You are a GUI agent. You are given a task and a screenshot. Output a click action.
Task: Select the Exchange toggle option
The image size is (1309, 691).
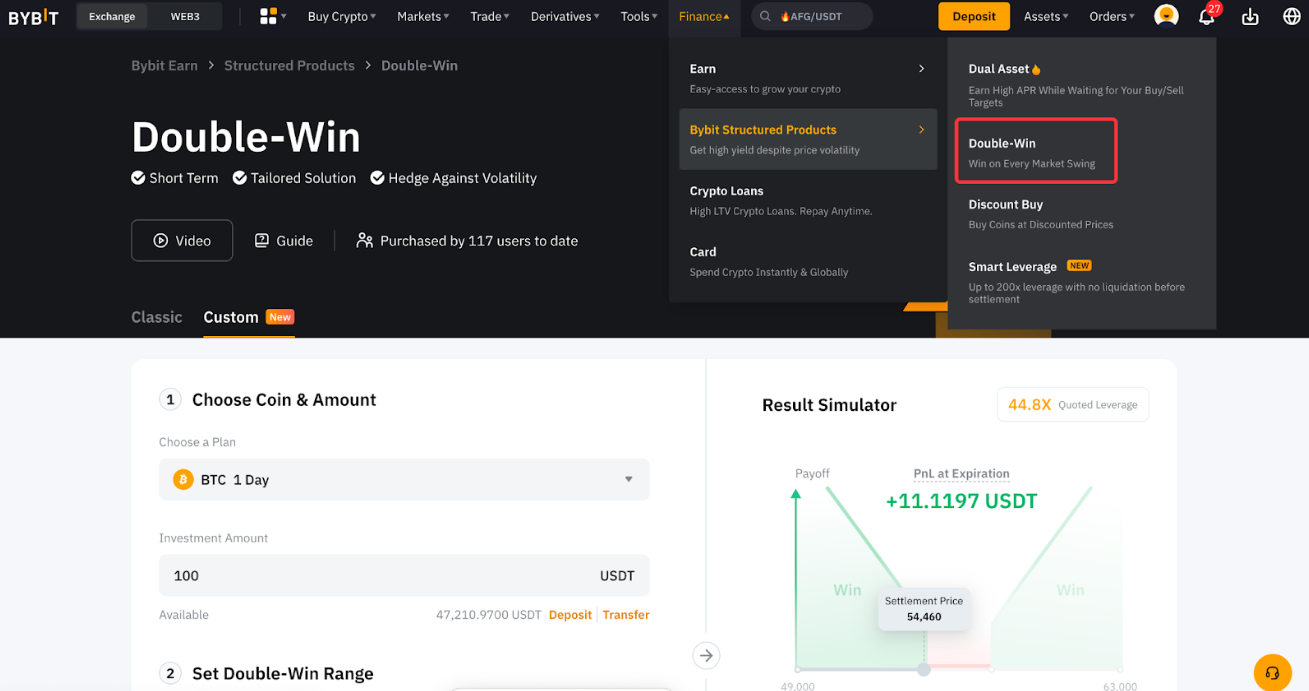[112, 16]
